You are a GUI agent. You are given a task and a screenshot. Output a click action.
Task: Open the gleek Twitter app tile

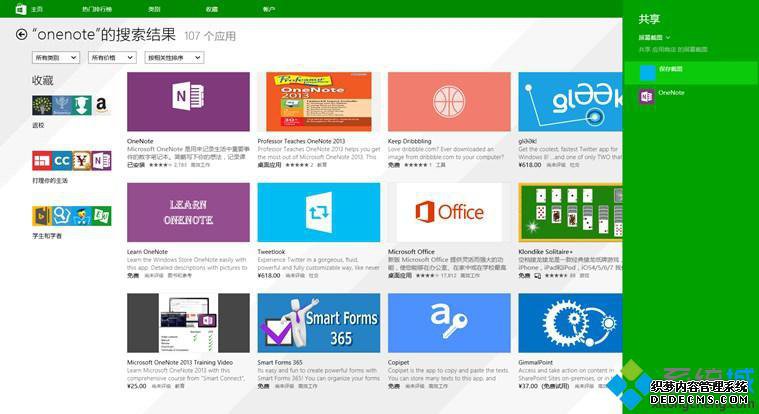coord(570,102)
